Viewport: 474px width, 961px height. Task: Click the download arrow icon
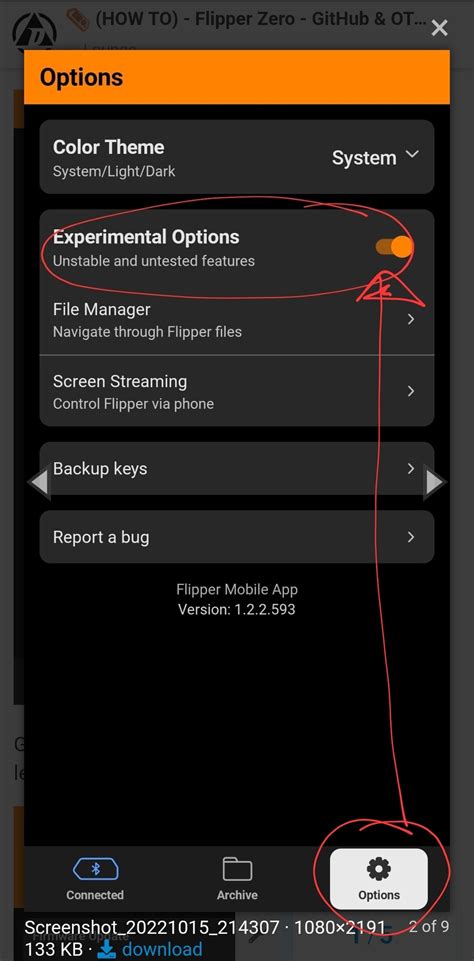pyautogui.click(x=107, y=949)
